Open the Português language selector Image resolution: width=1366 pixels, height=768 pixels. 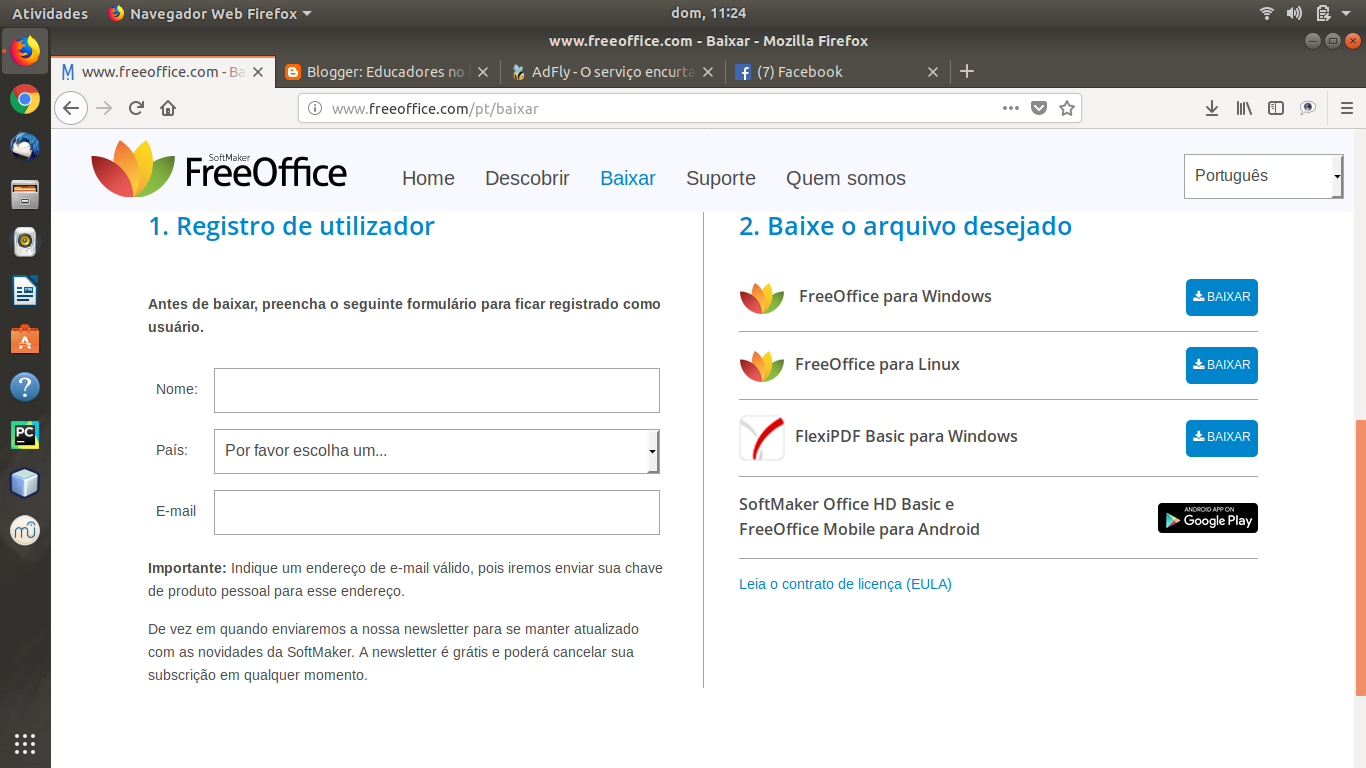[x=1264, y=176]
